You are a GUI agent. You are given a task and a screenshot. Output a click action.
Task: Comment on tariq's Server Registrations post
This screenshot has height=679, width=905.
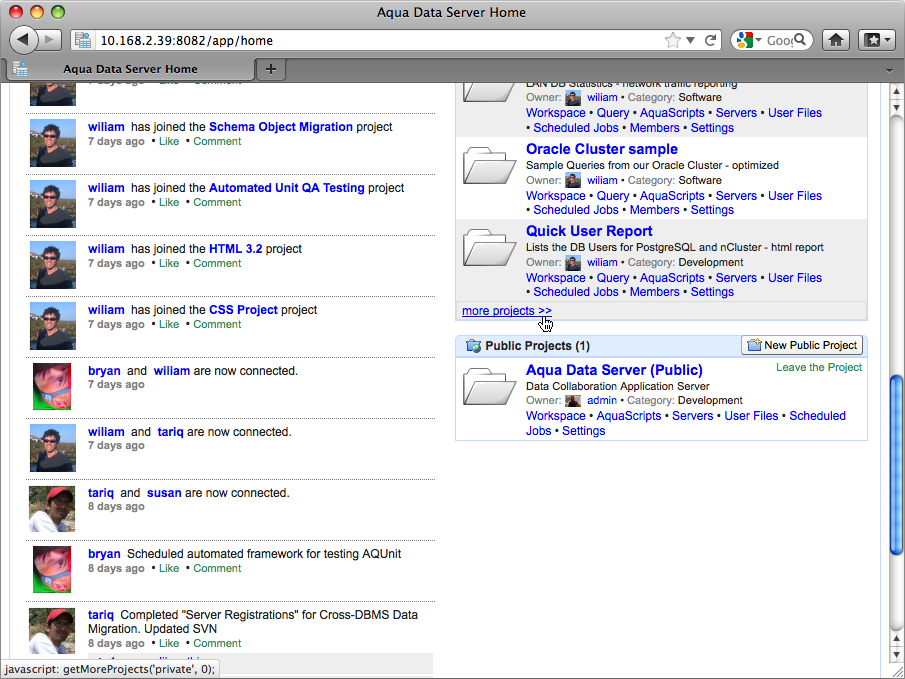(217, 643)
